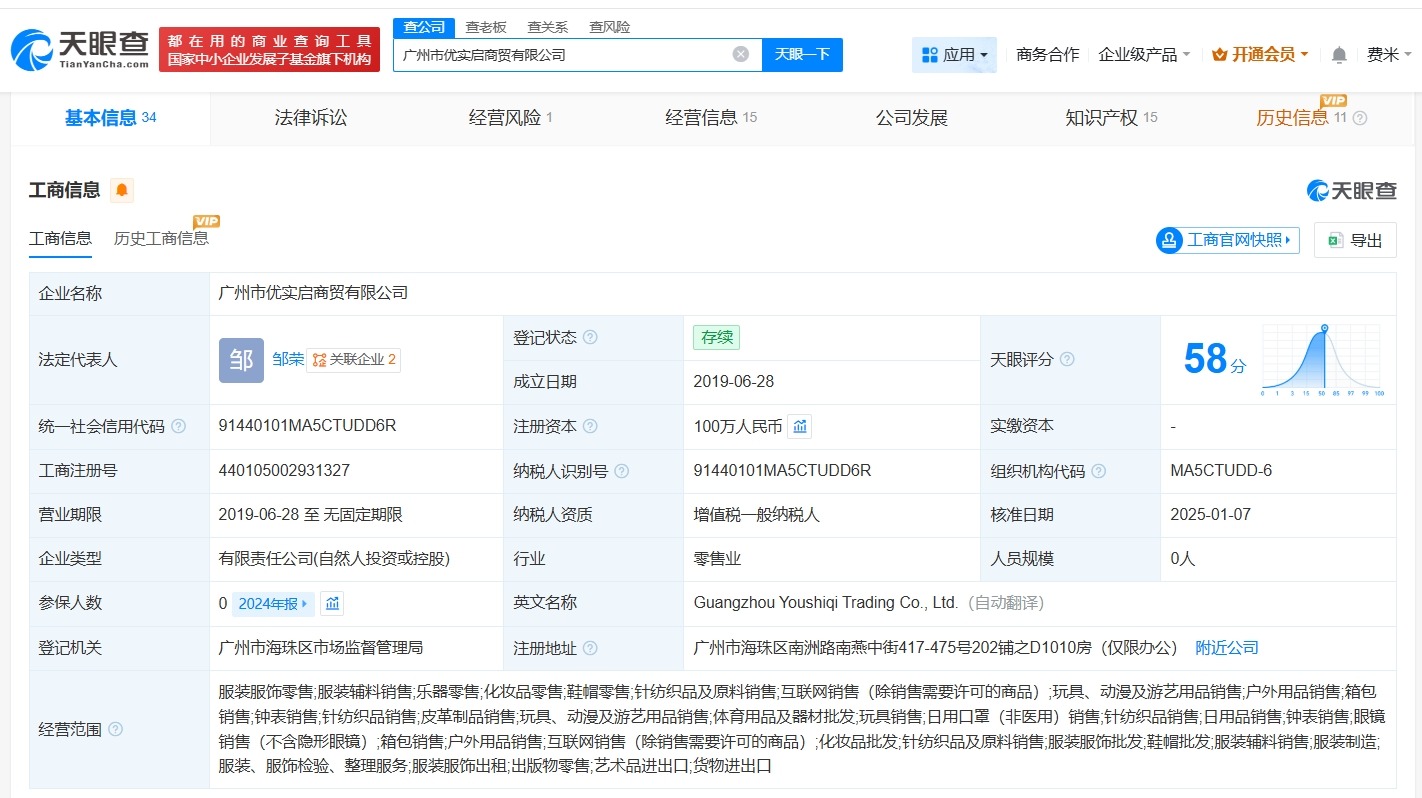This screenshot has height=798, width=1422.
Task: Click the Excel icon on the 导出 button
Action: 1335,240
